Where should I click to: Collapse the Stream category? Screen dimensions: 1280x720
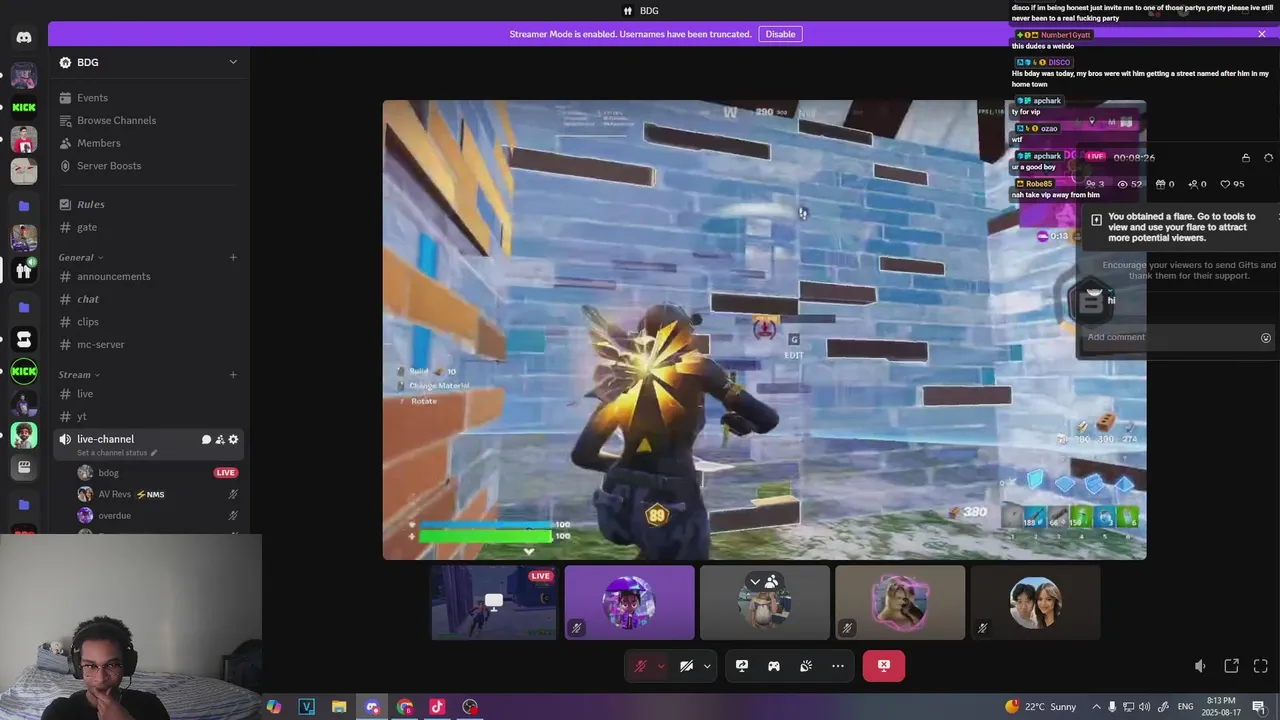[x=79, y=375]
